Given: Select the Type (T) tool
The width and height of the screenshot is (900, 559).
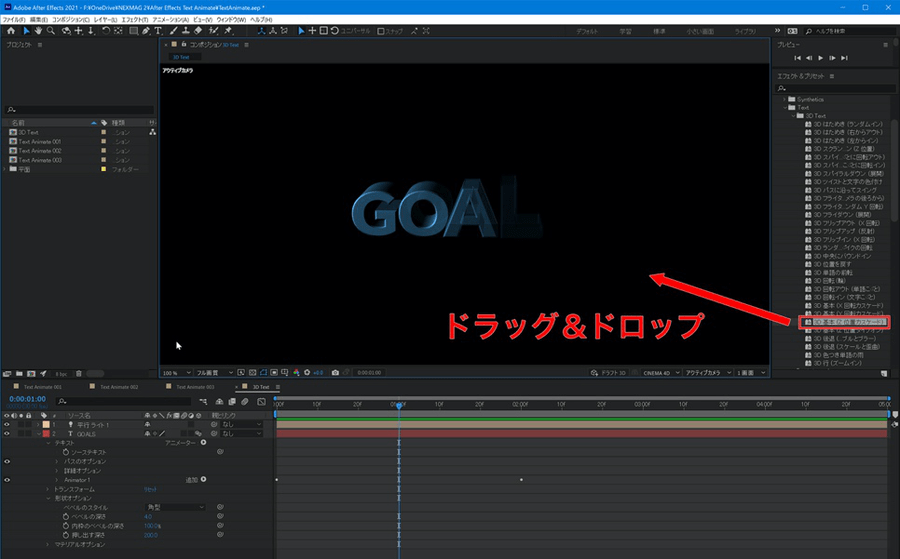Looking at the screenshot, I should (158, 30).
